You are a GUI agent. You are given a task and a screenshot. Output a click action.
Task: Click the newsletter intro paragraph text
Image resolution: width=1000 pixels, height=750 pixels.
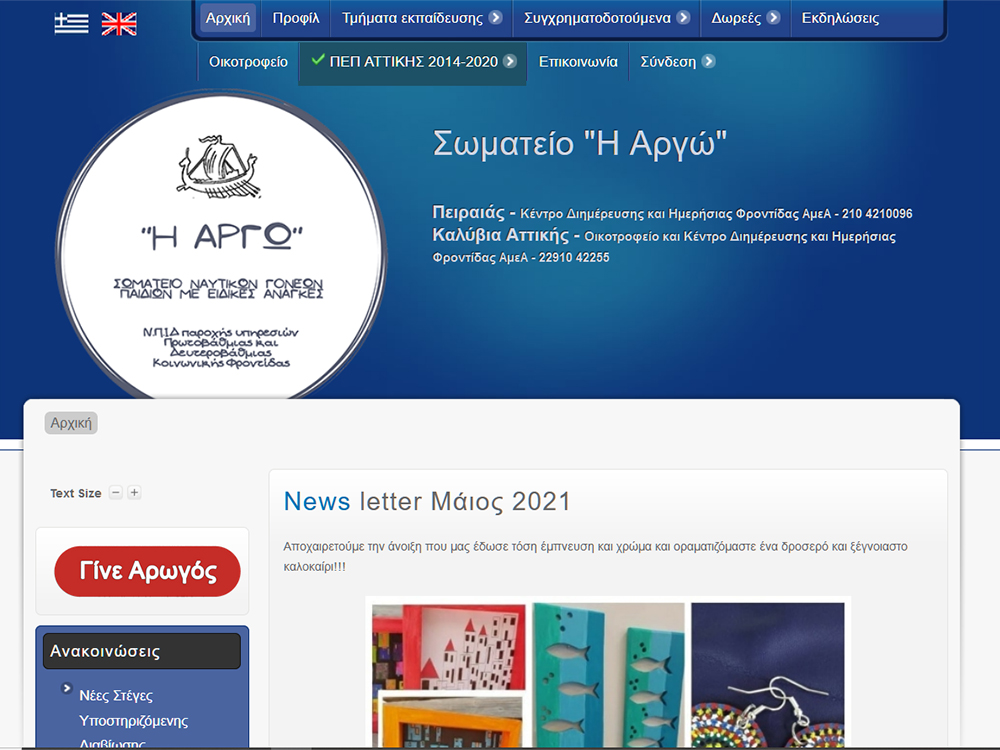pyautogui.click(x=596, y=556)
